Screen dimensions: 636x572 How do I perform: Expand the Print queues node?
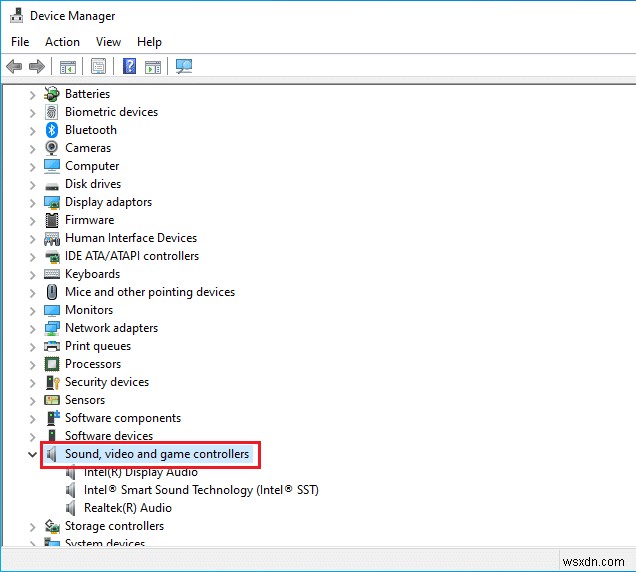(x=32, y=347)
